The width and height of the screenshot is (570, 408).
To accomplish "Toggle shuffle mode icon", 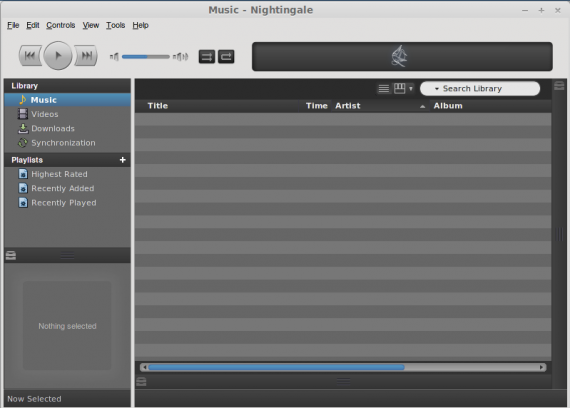I will tap(207, 57).
